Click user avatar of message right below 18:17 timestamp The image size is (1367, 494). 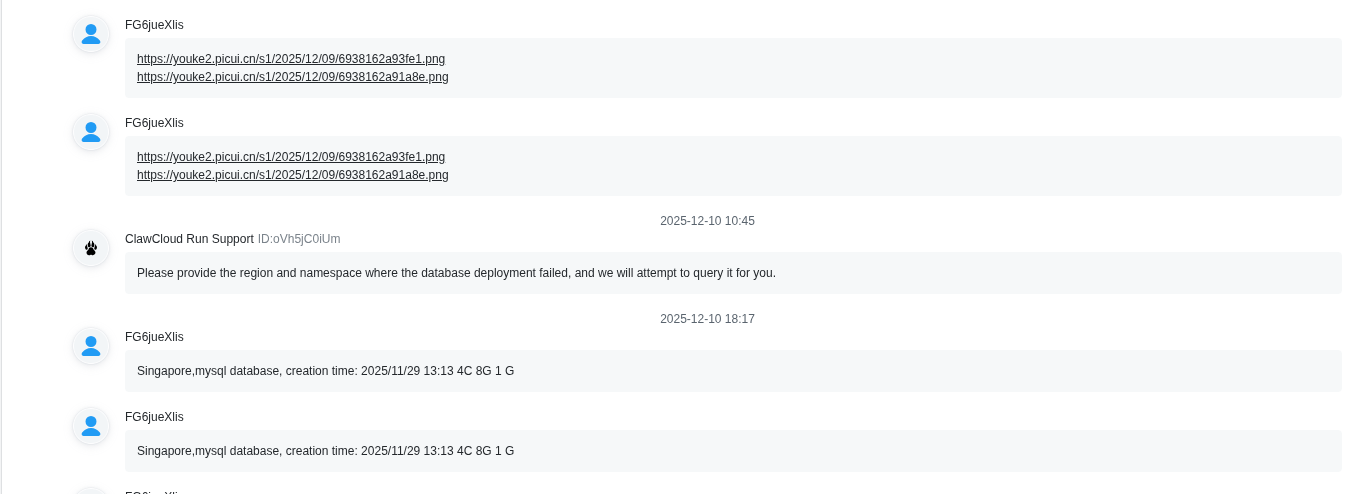(91, 346)
